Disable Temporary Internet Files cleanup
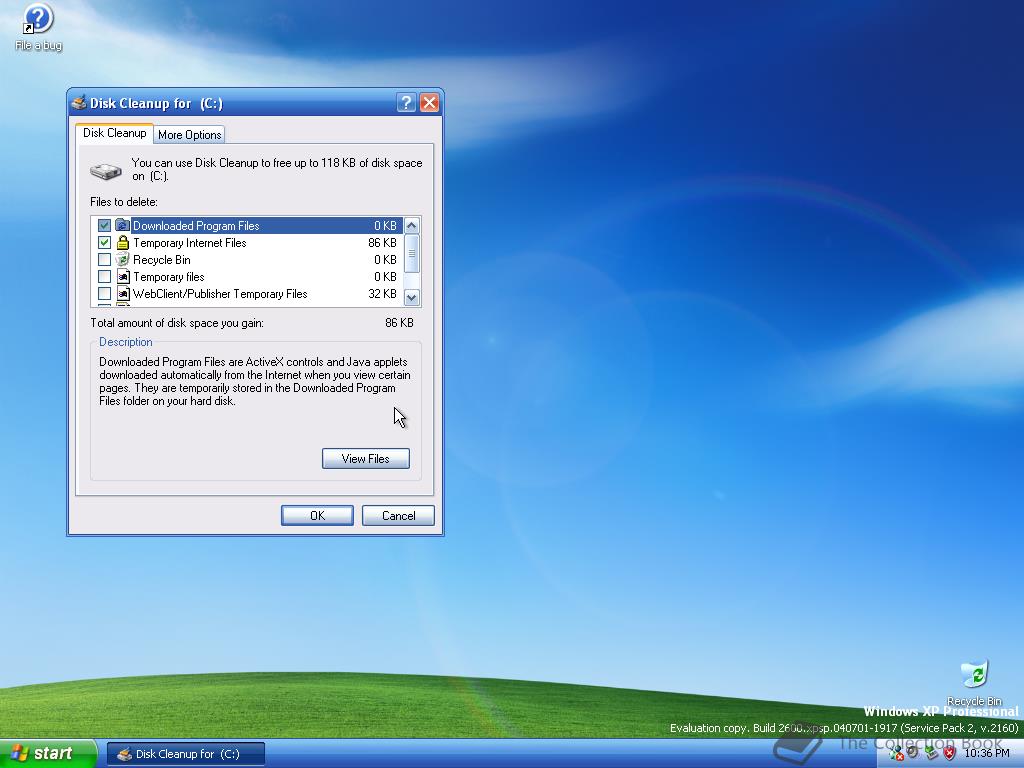The image size is (1024, 768). [x=104, y=242]
